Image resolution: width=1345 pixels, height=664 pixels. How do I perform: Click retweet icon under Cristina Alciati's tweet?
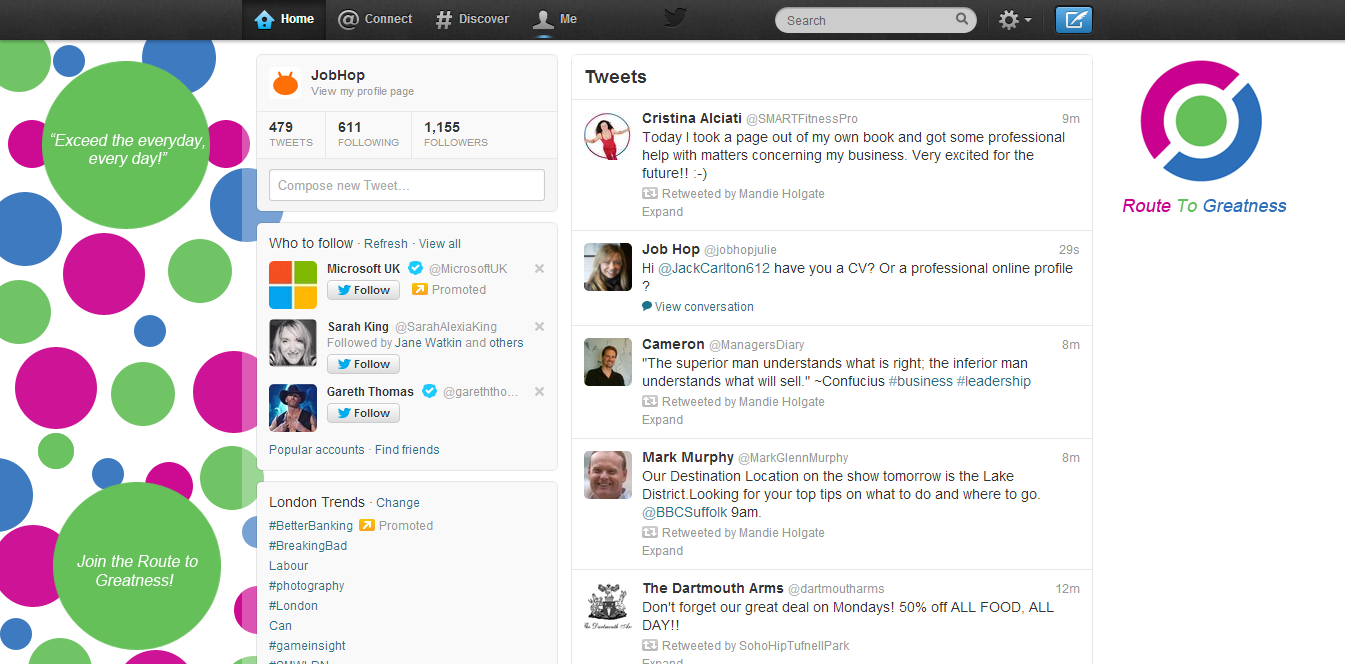(650, 194)
